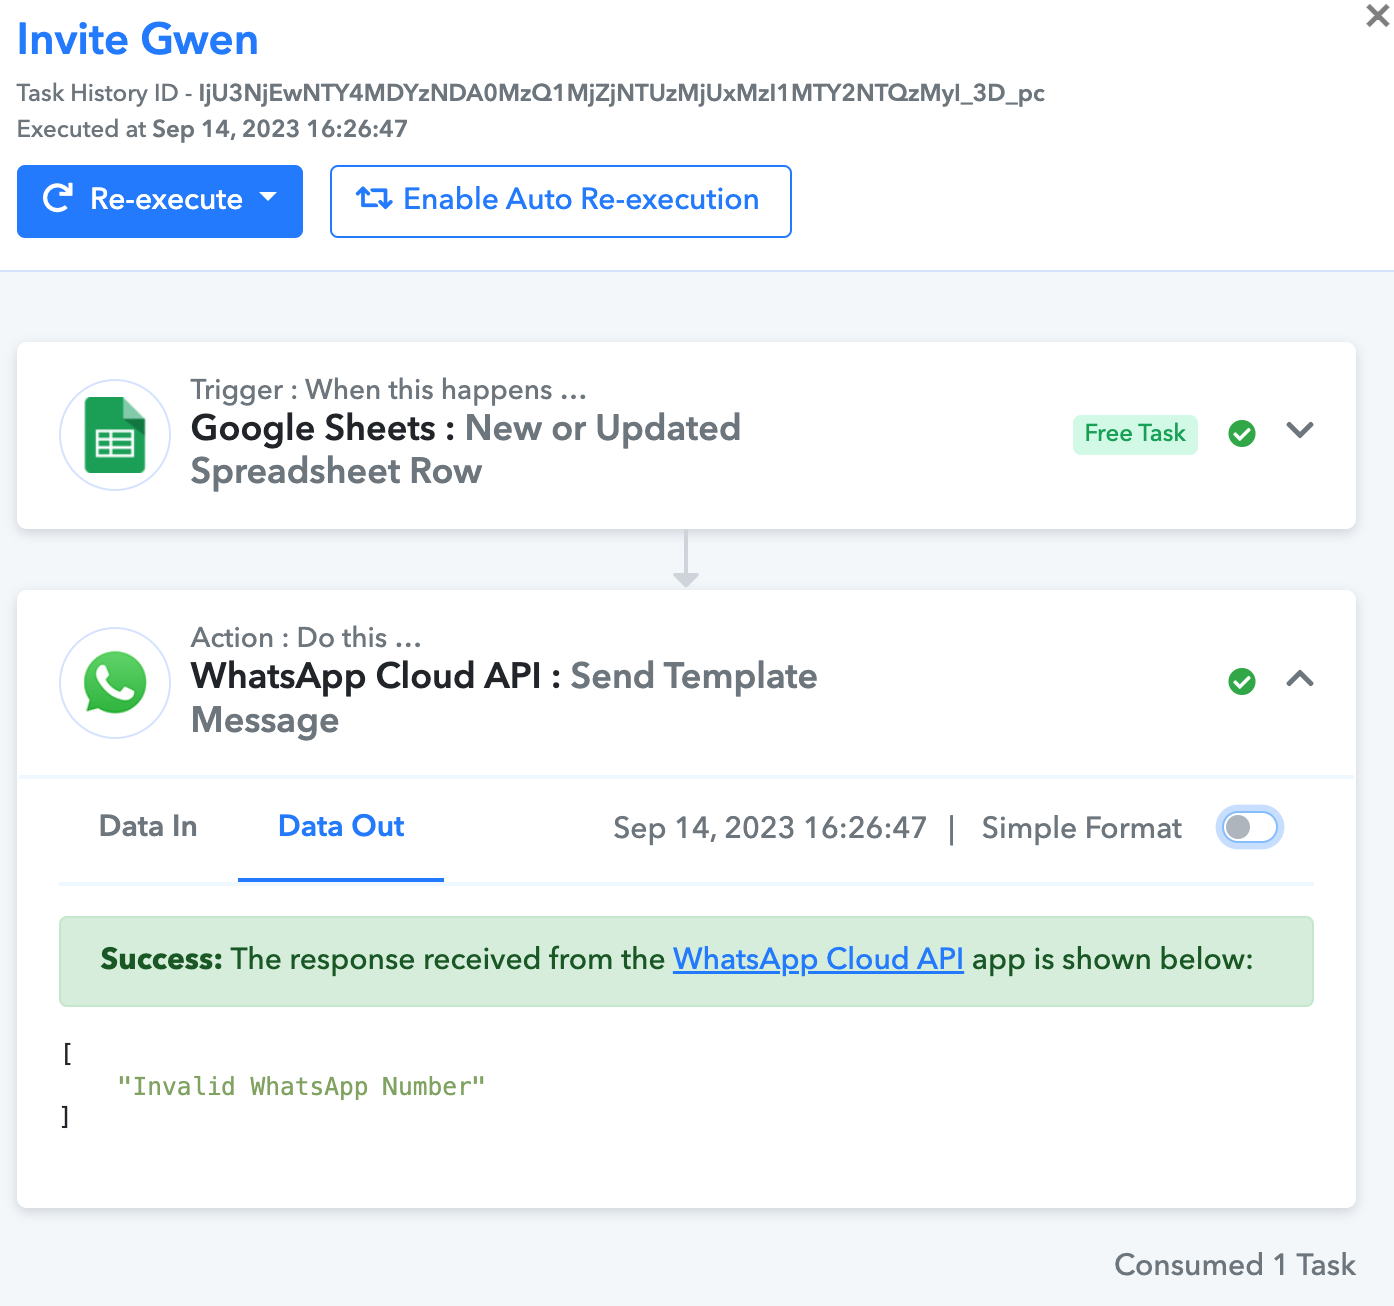The height and width of the screenshot is (1306, 1394).
Task: Click the green success checkmark on Google Sheets step
Action: click(x=1242, y=433)
